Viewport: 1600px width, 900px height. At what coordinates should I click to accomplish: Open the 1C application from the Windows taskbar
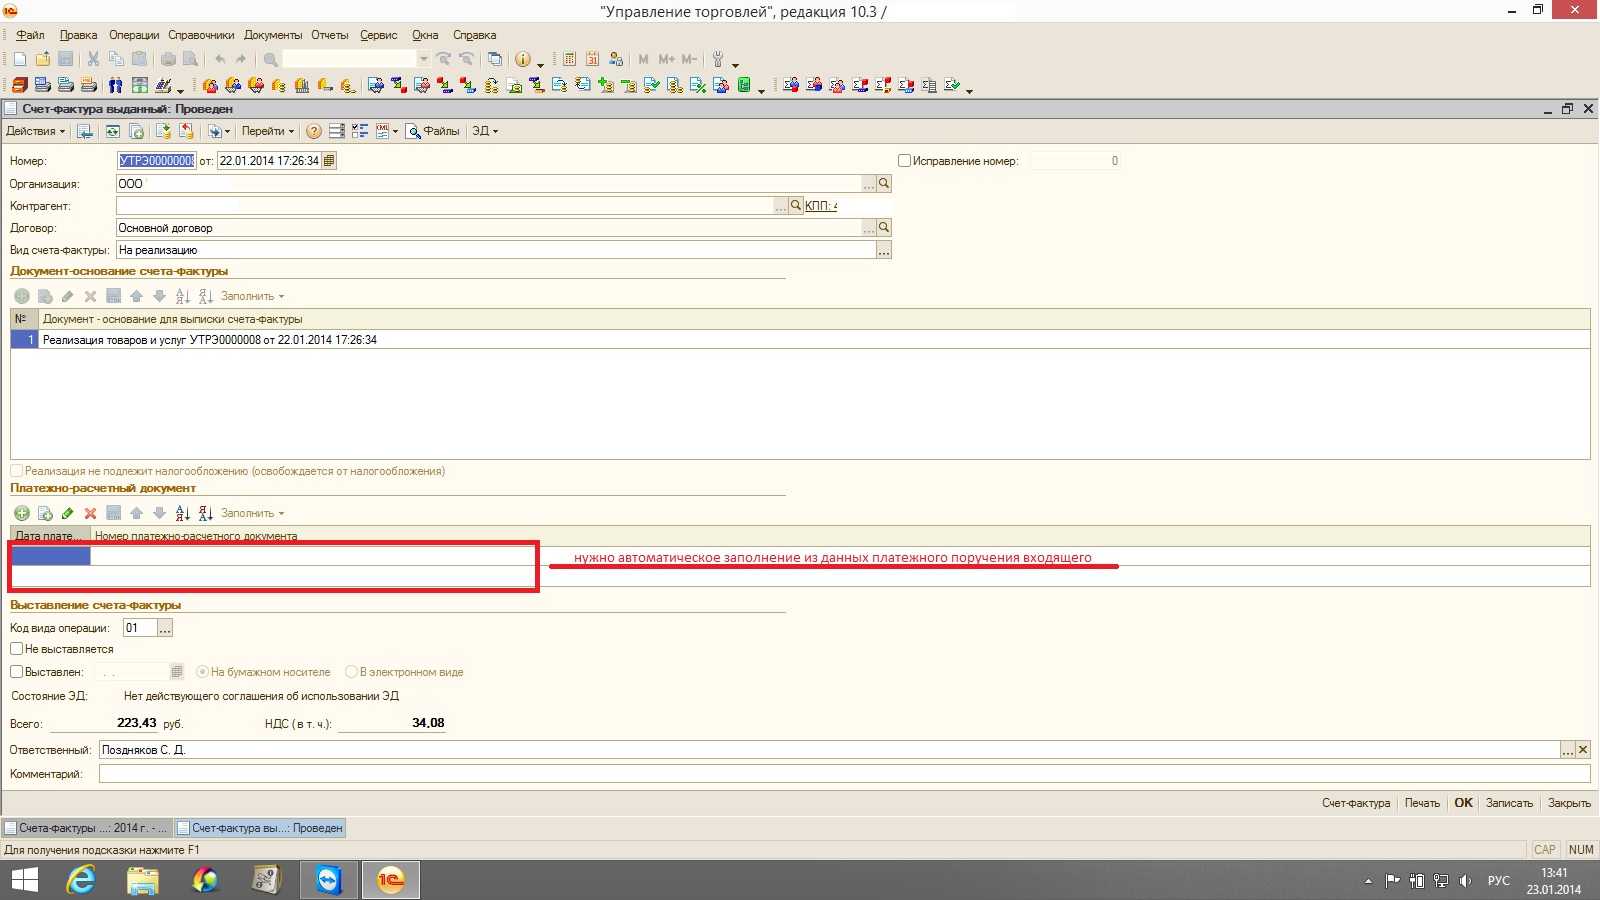click(x=390, y=880)
